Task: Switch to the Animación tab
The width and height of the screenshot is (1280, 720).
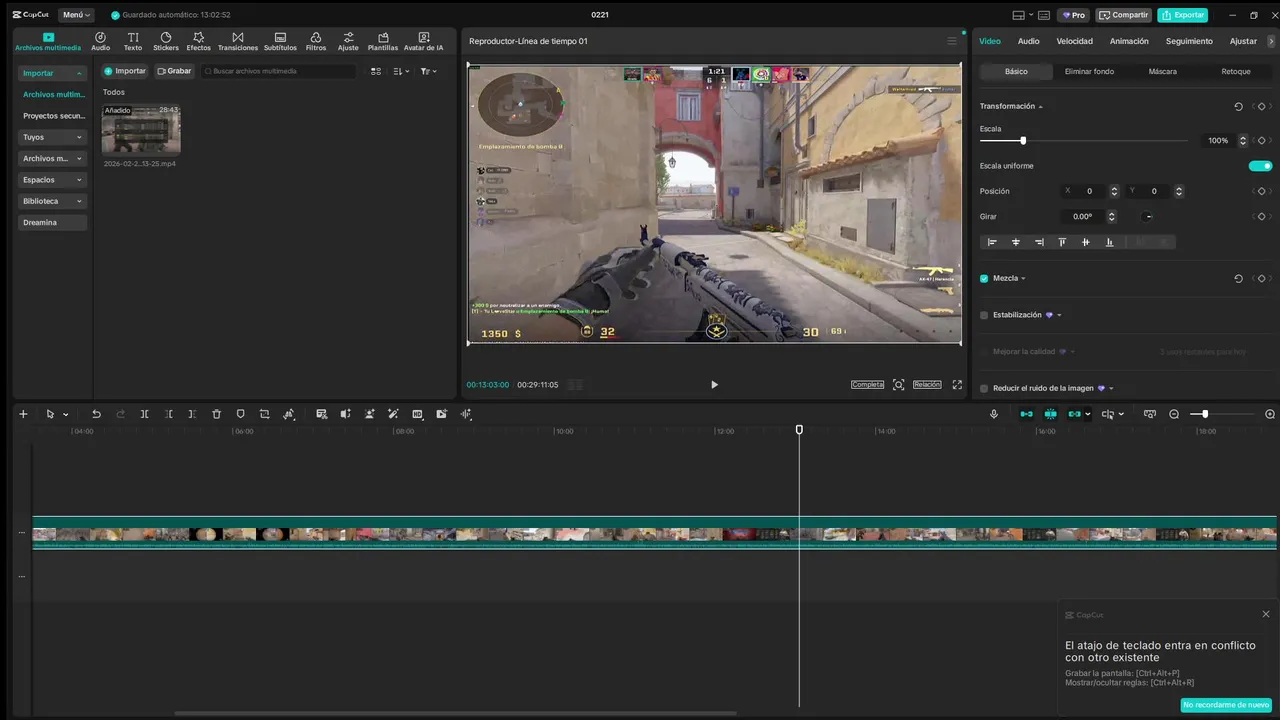Action: point(1129,41)
